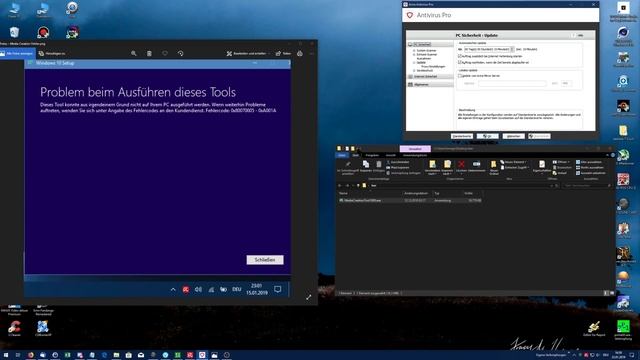Toggle checkbox Auftrag zusätzlich bei Internet-Verbindung starten

(x=460, y=56)
